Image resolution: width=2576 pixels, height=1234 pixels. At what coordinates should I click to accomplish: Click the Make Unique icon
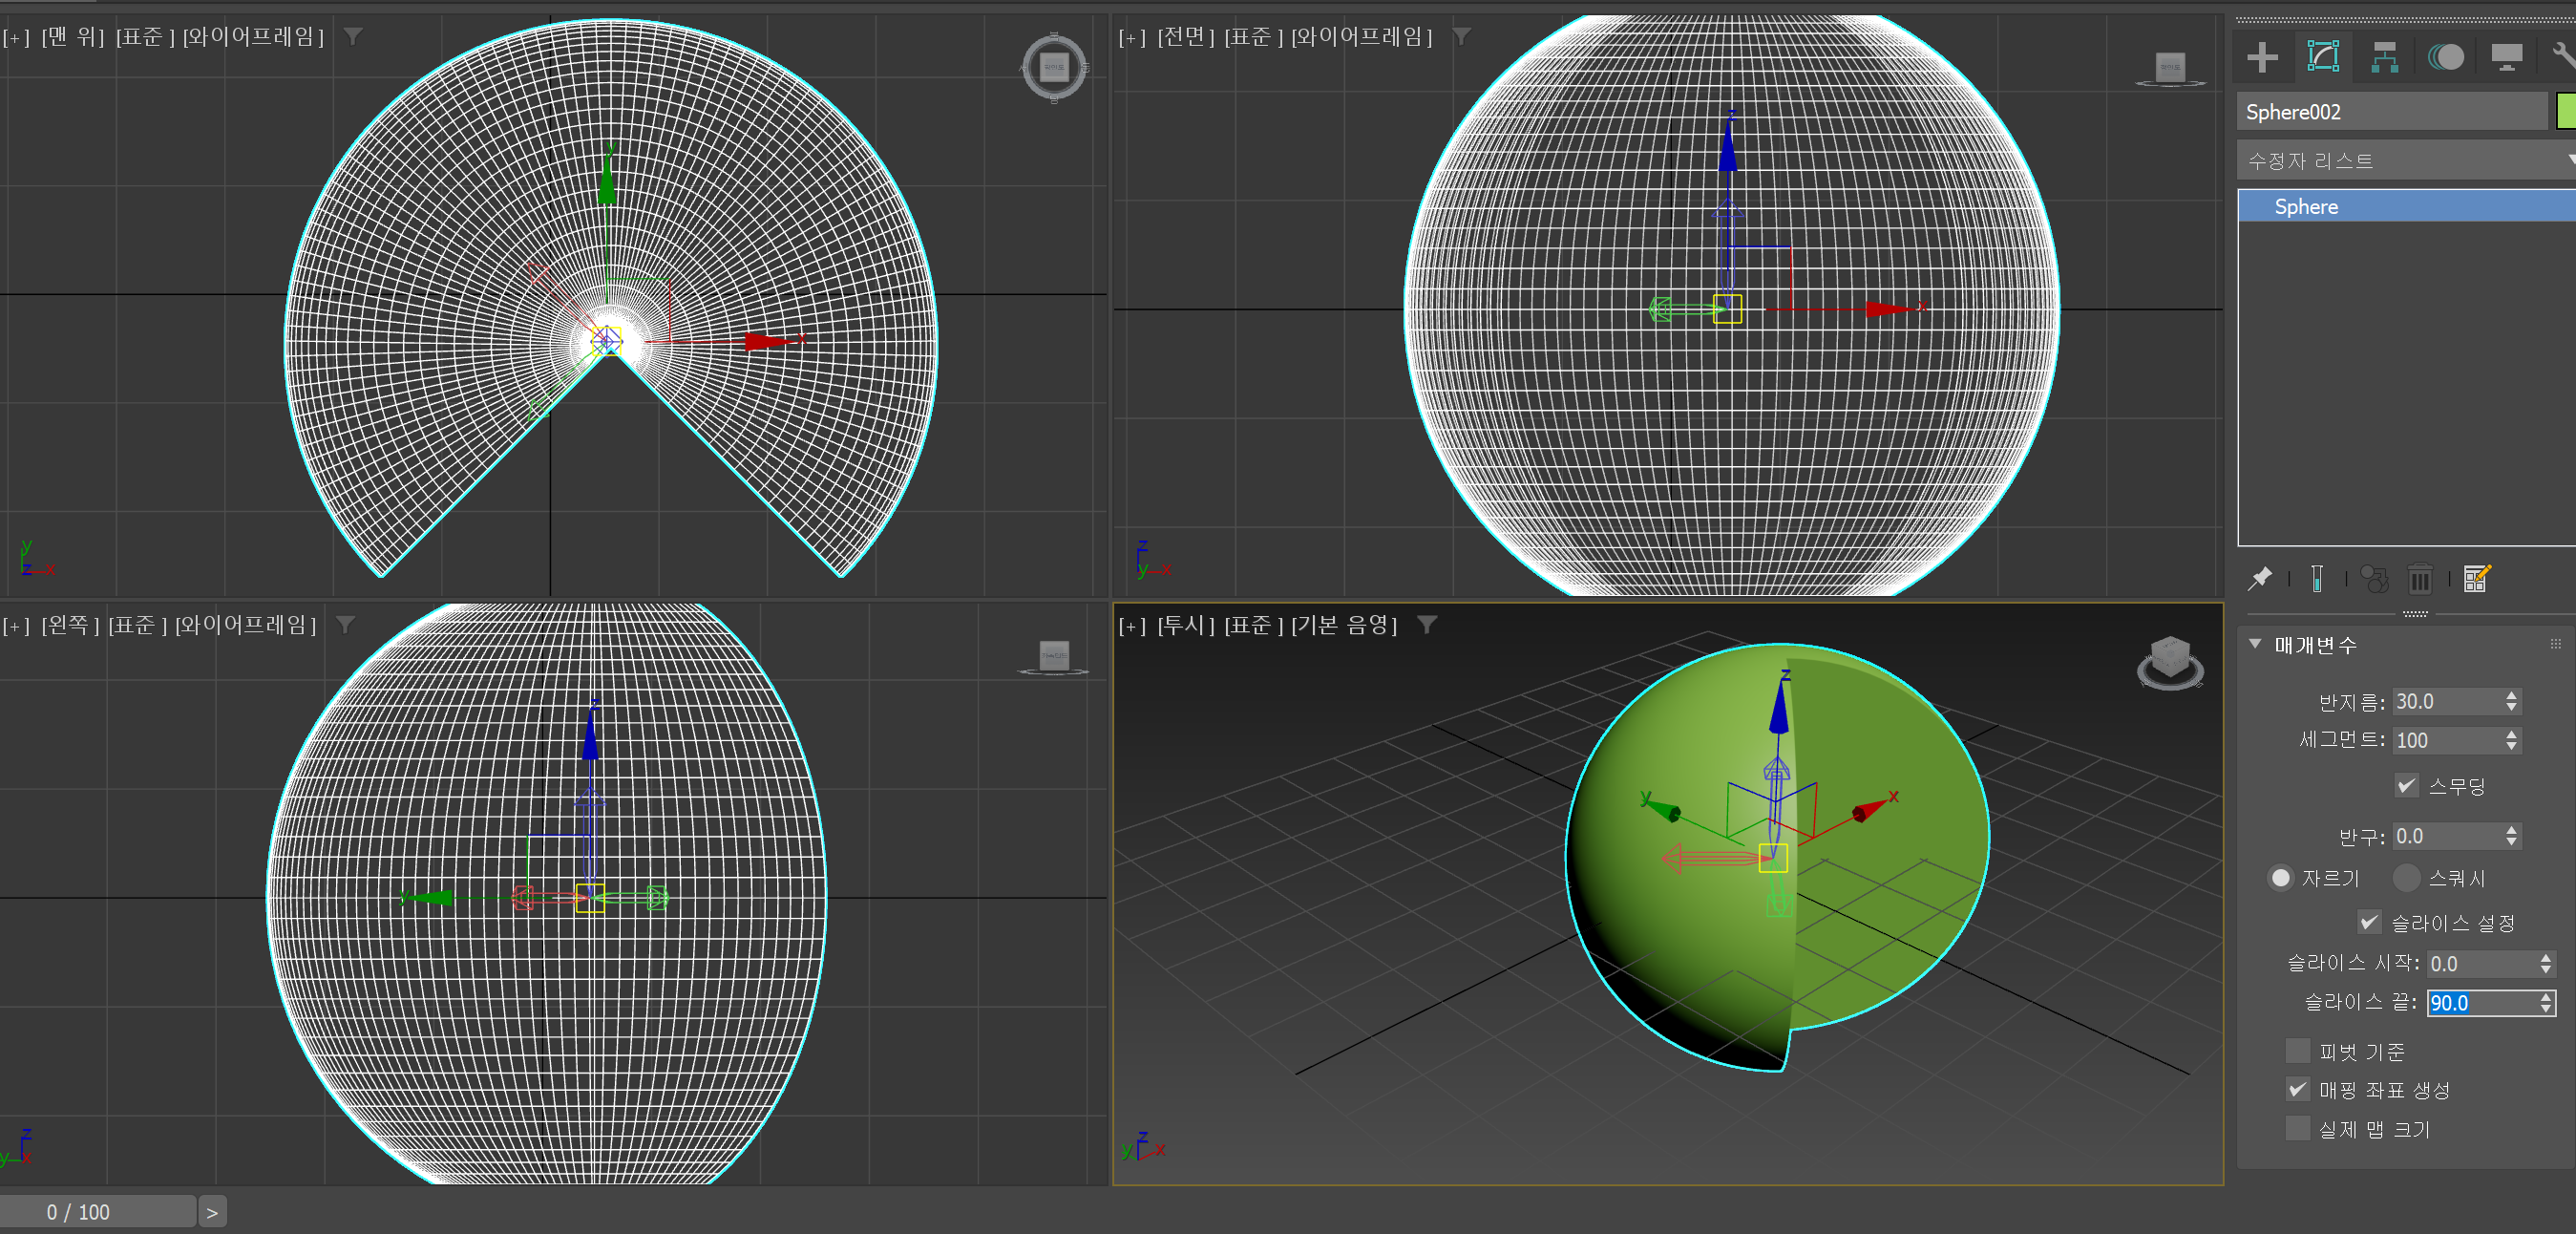(2374, 578)
